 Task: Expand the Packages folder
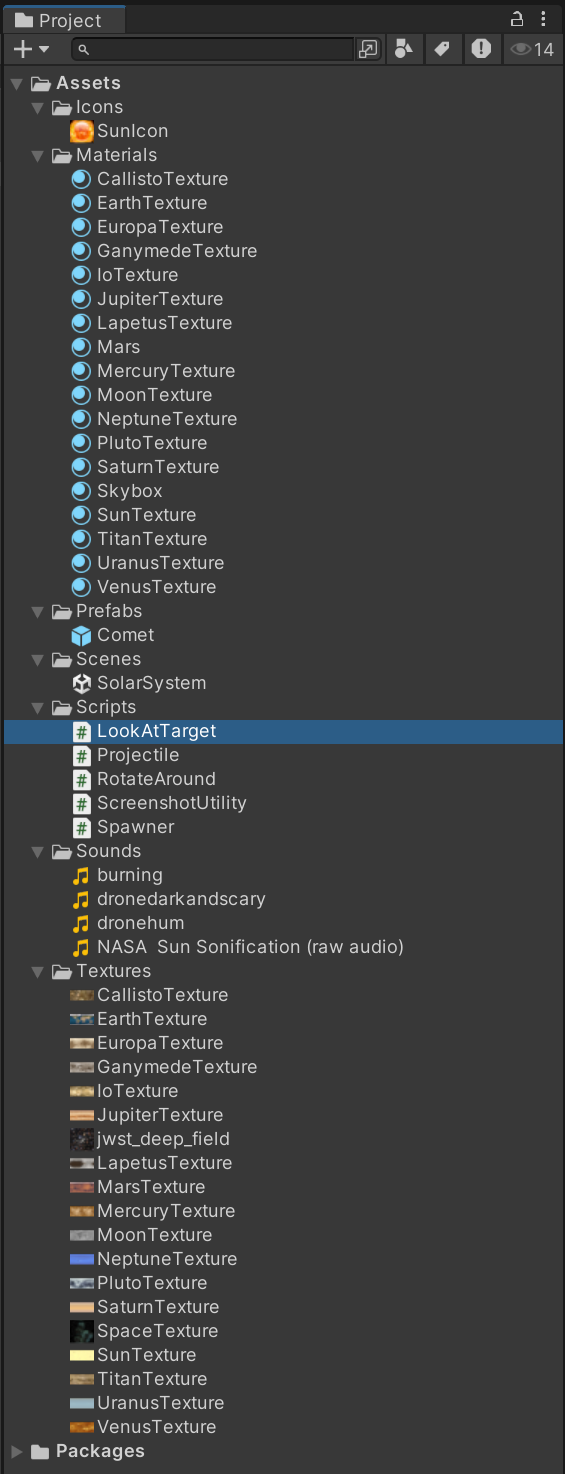click(x=16, y=1451)
